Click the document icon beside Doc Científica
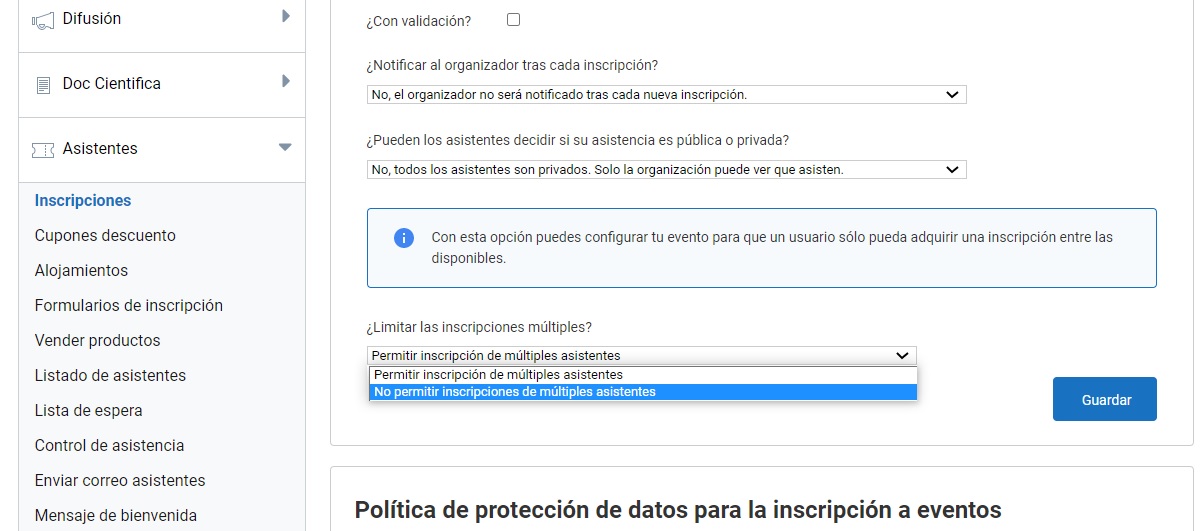Viewport: 1201px width, 531px height. (x=43, y=85)
